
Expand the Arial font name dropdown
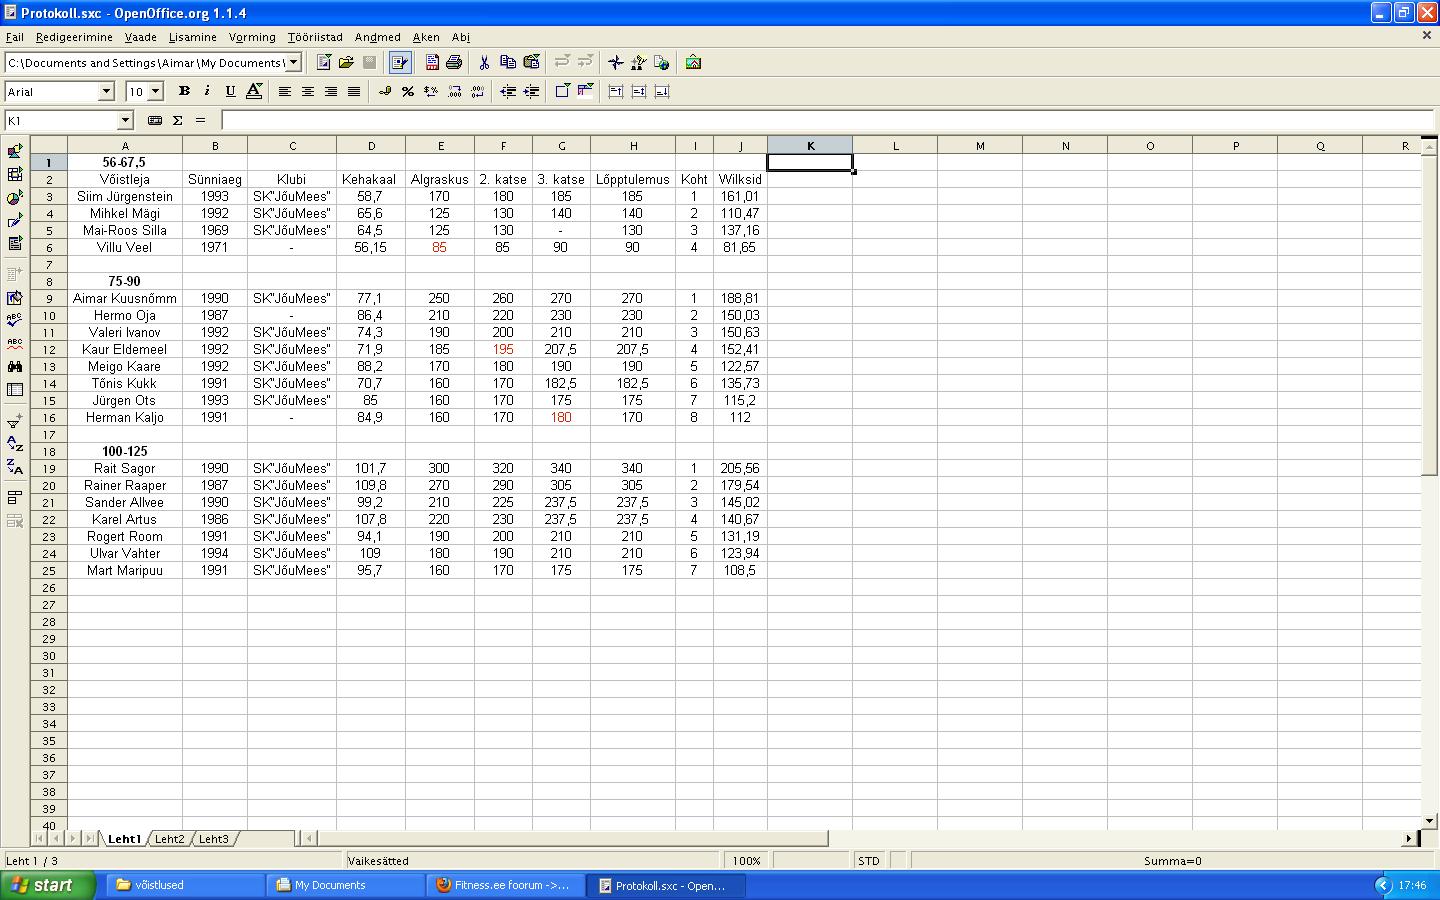tap(106, 91)
